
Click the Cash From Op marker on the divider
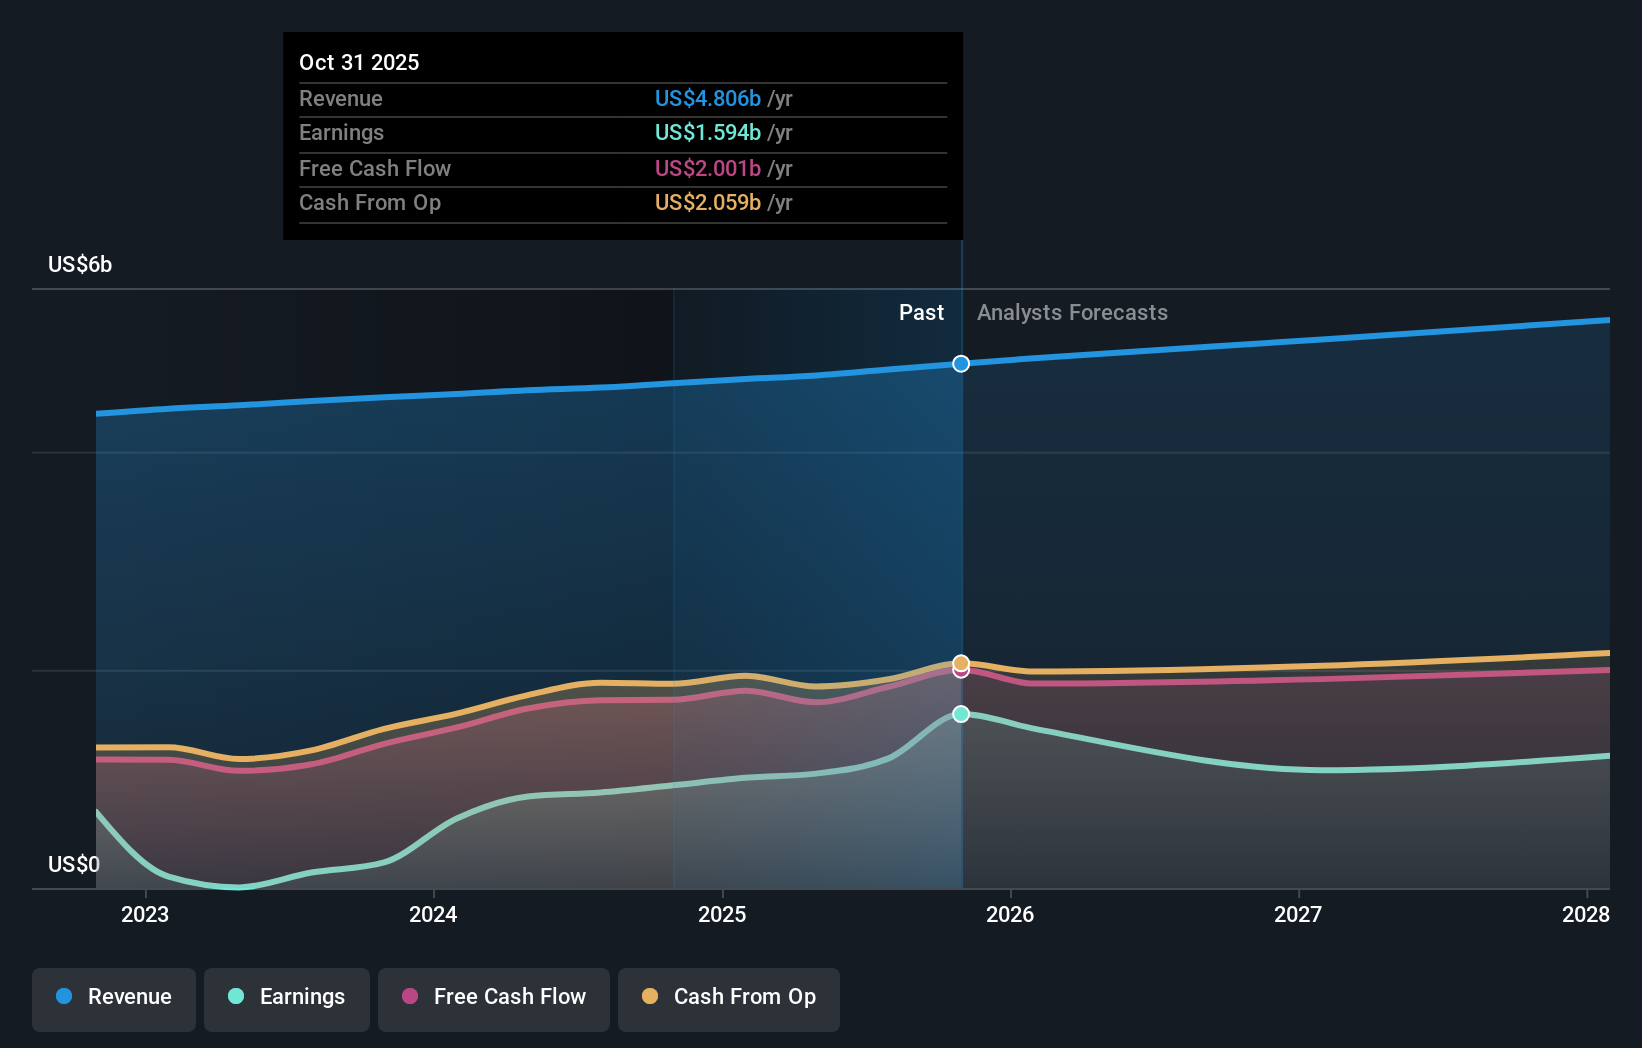click(960, 662)
